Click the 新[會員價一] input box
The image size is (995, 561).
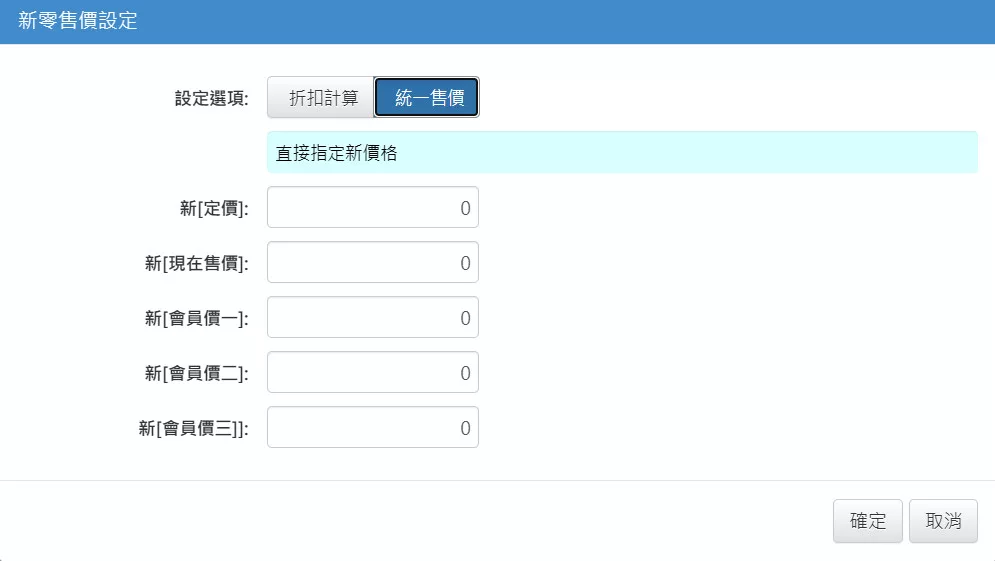(372, 318)
